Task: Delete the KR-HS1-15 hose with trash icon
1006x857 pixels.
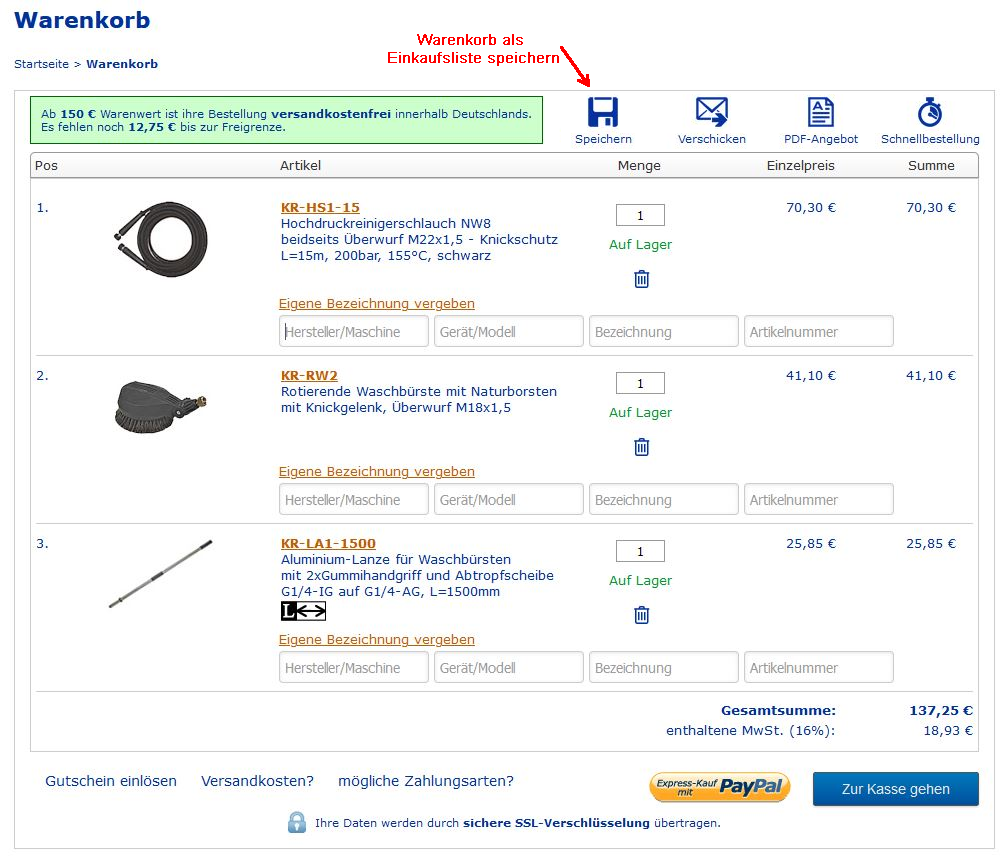Action: [641, 279]
